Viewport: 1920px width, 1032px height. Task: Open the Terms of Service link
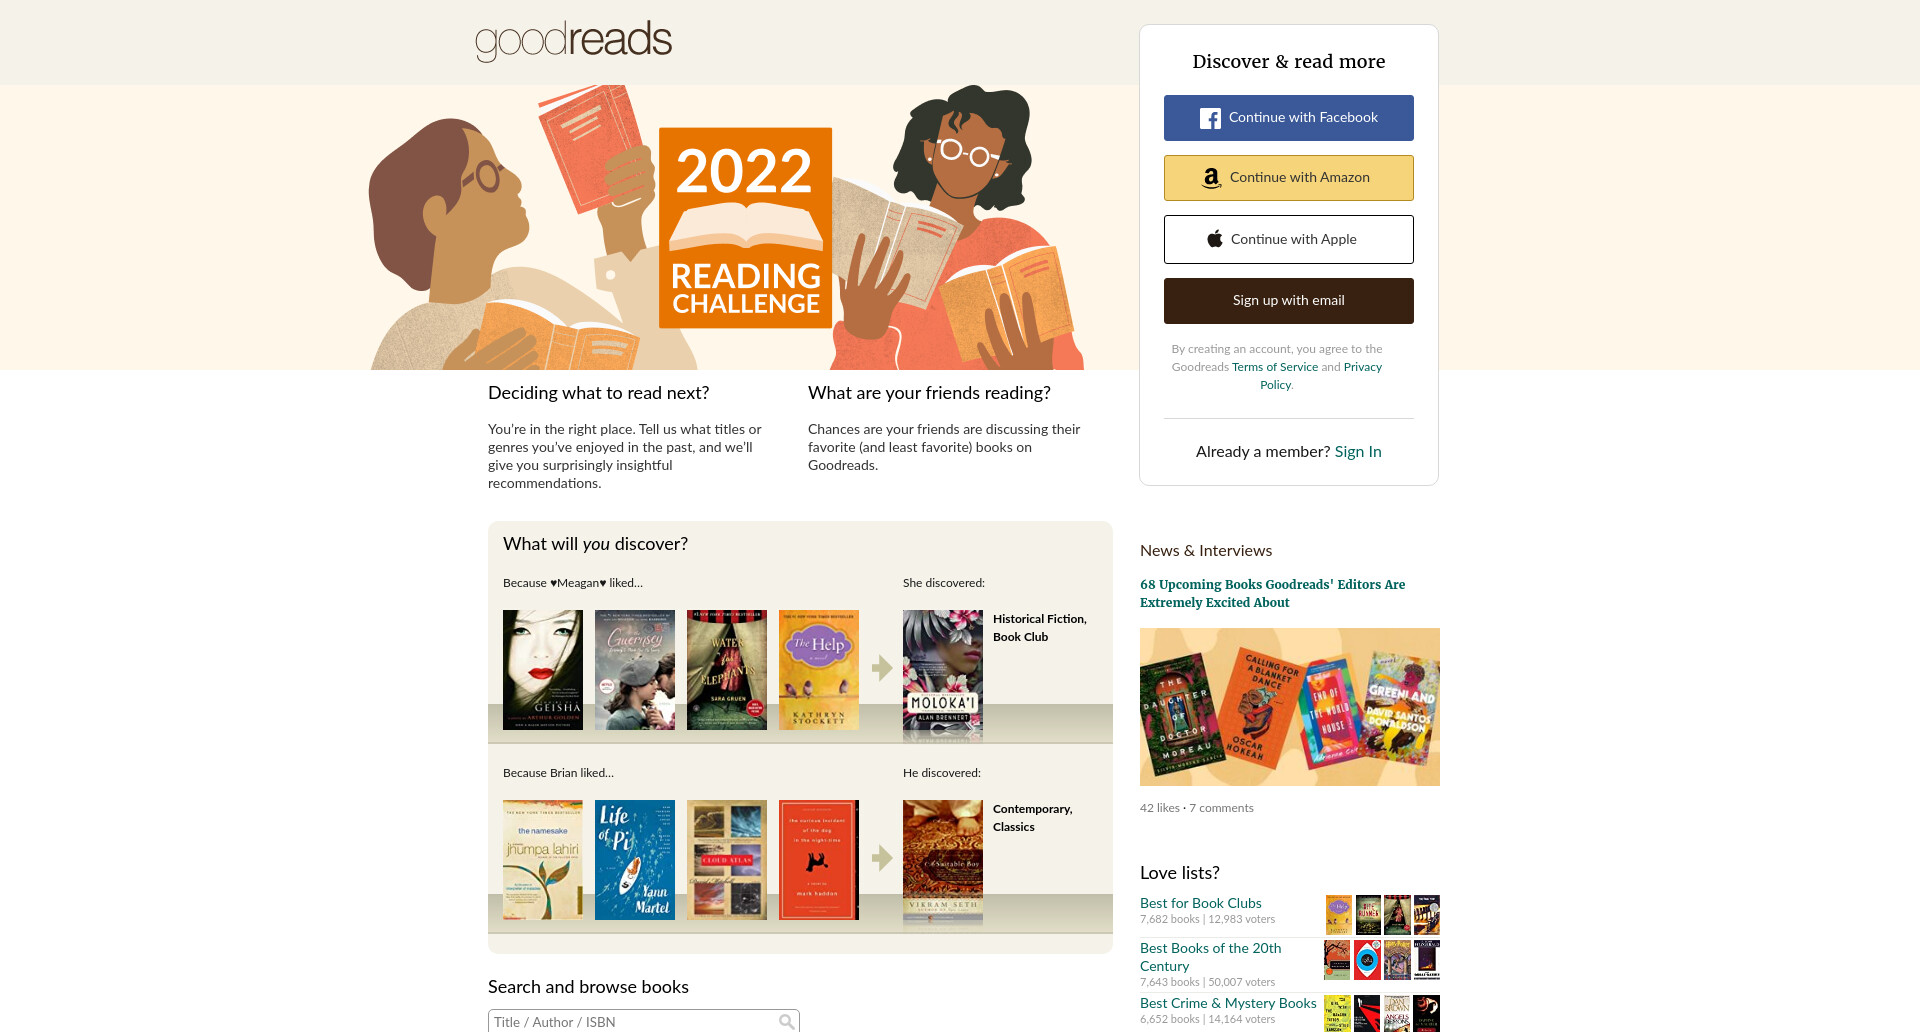(1275, 367)
